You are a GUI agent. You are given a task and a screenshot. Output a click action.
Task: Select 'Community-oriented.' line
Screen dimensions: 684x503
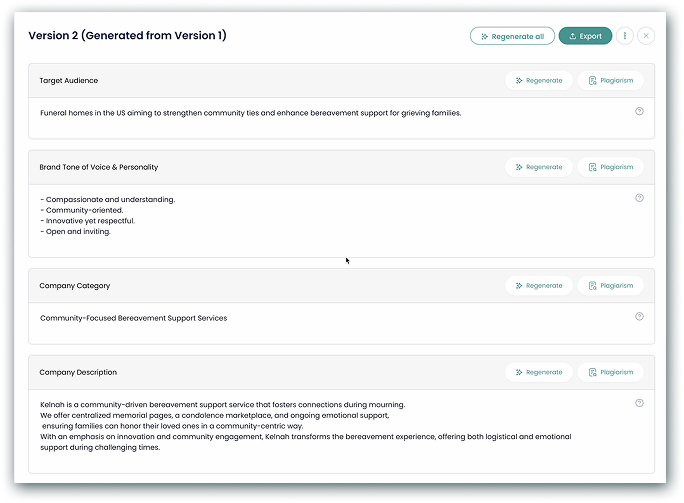[x=82, y=210]
